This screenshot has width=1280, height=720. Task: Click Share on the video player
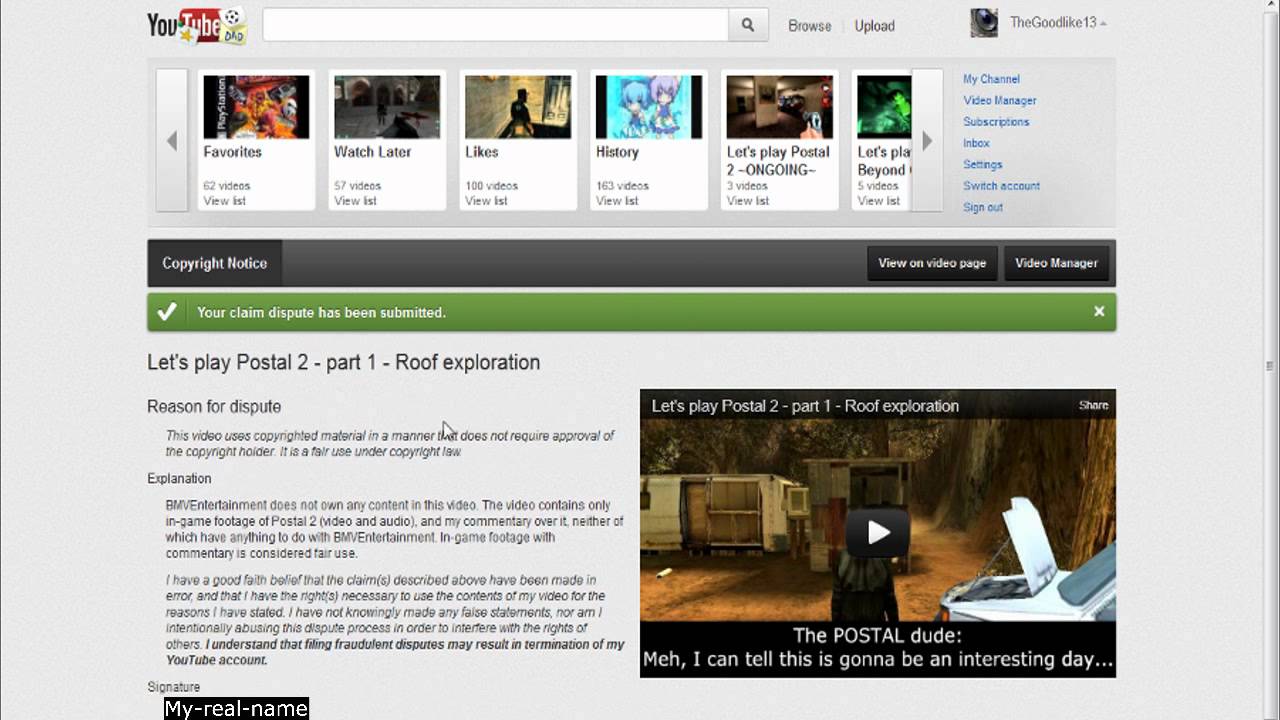1093,405
